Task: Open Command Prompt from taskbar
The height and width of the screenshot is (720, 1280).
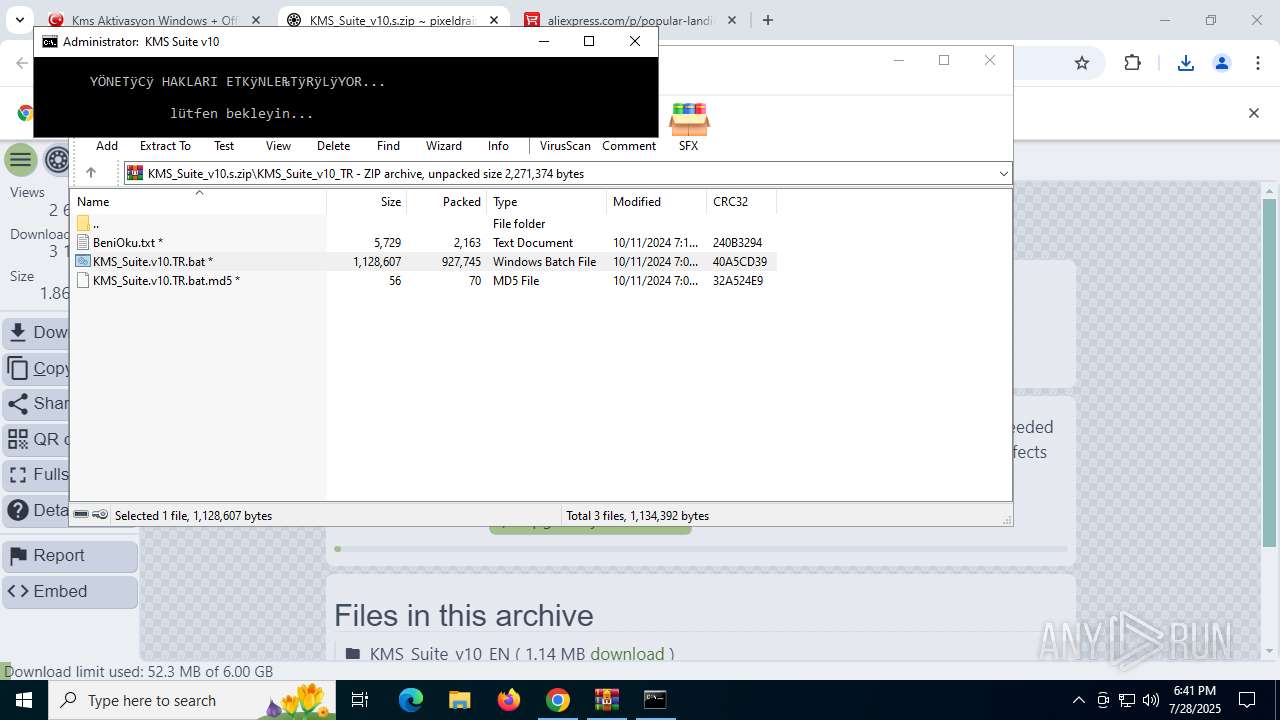Action: (655, 700)
